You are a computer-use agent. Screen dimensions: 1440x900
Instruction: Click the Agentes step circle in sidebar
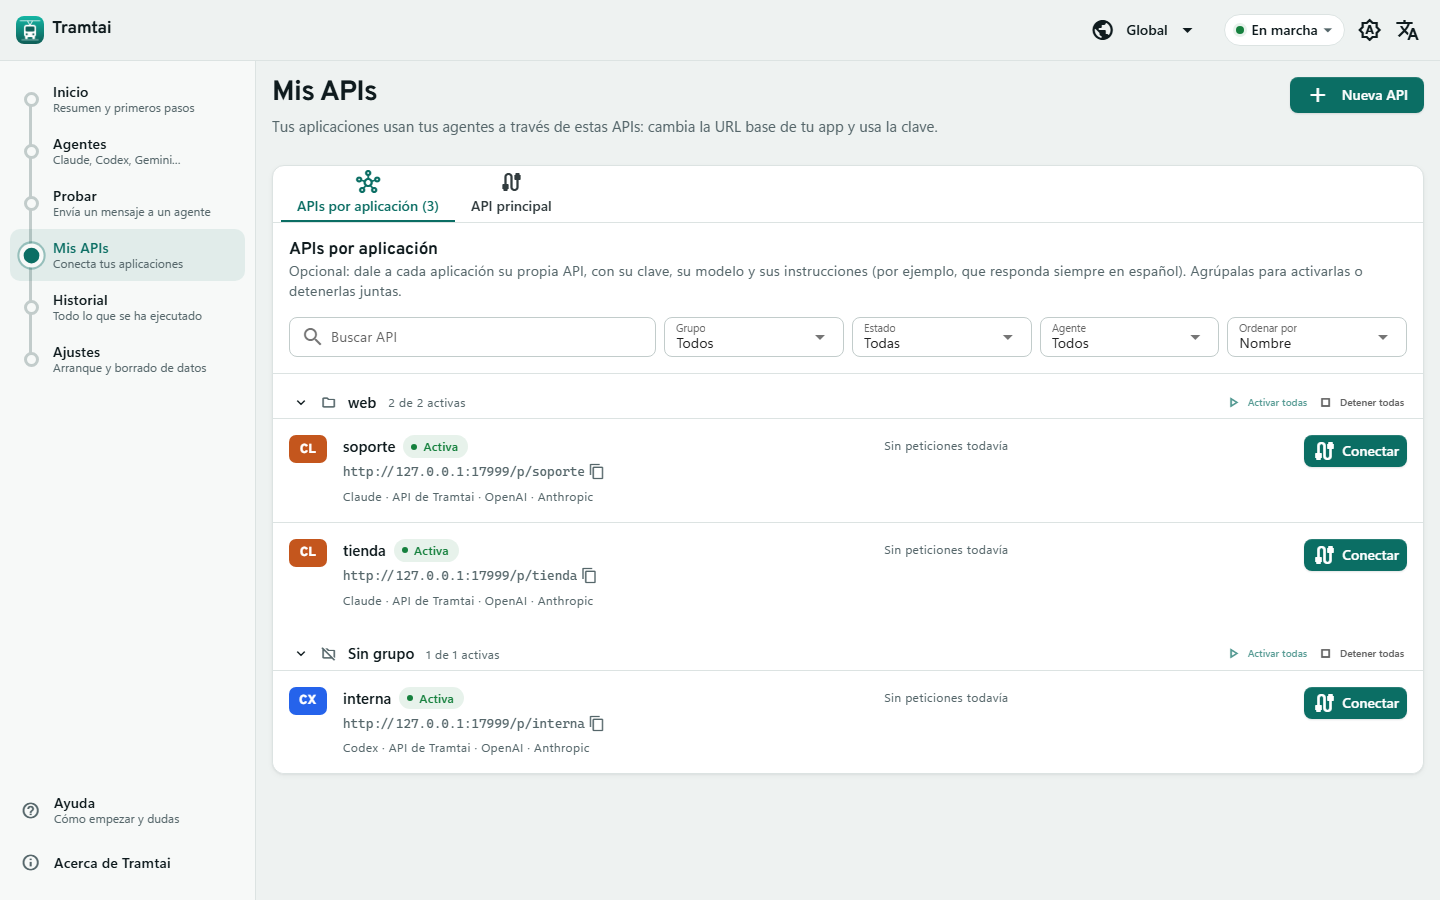[32, 151]
